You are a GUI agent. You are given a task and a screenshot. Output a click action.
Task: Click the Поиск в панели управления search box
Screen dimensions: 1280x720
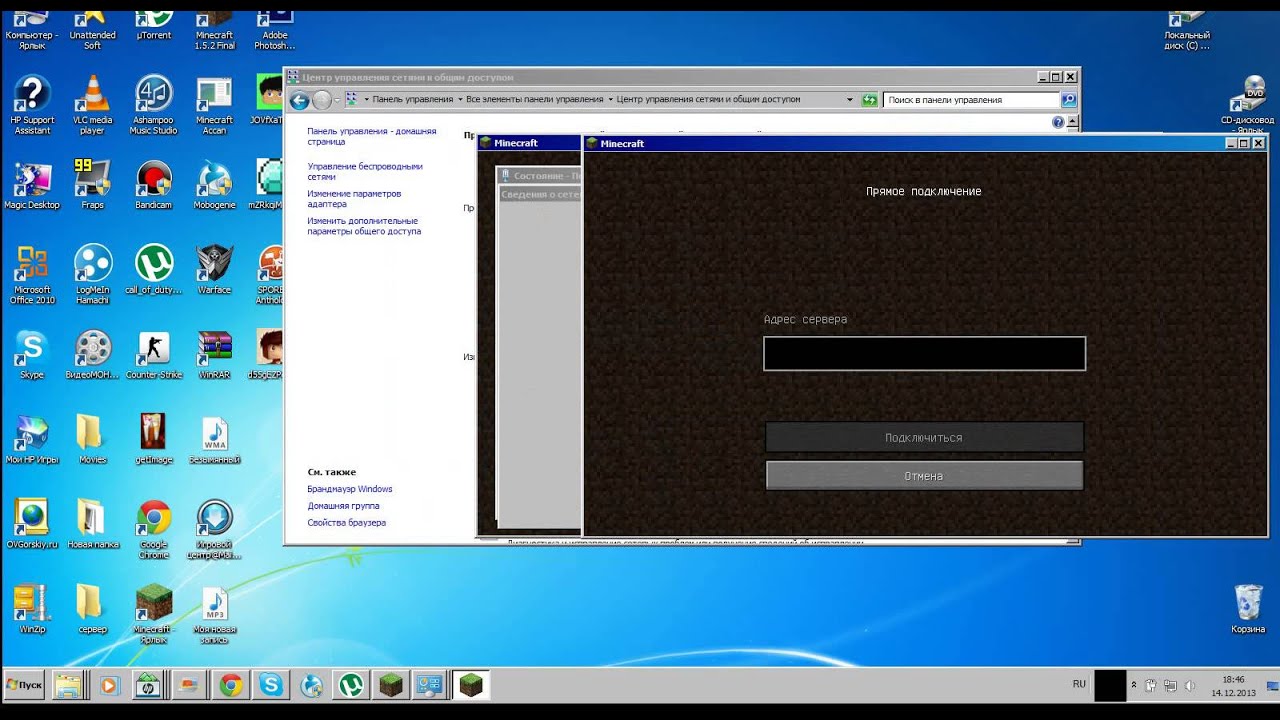[x=972, y=100]
